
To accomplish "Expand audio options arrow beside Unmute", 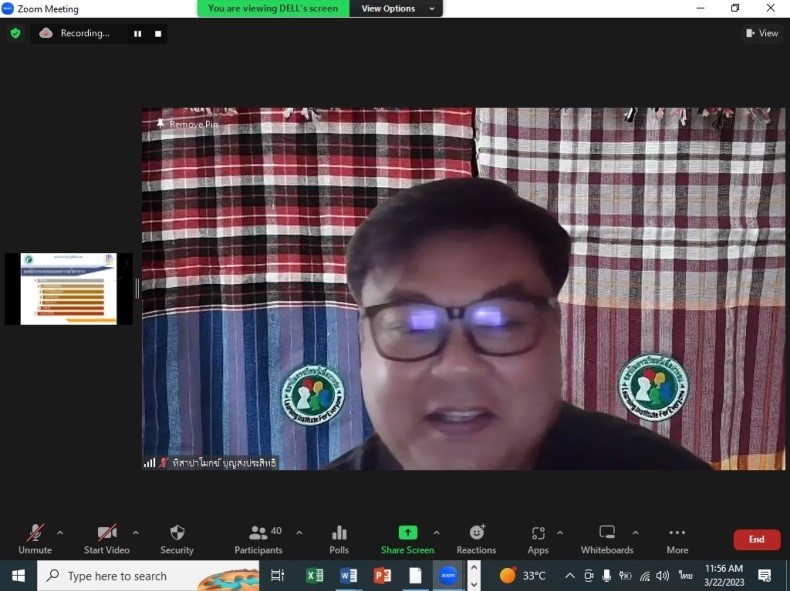I will pos(60,533).
